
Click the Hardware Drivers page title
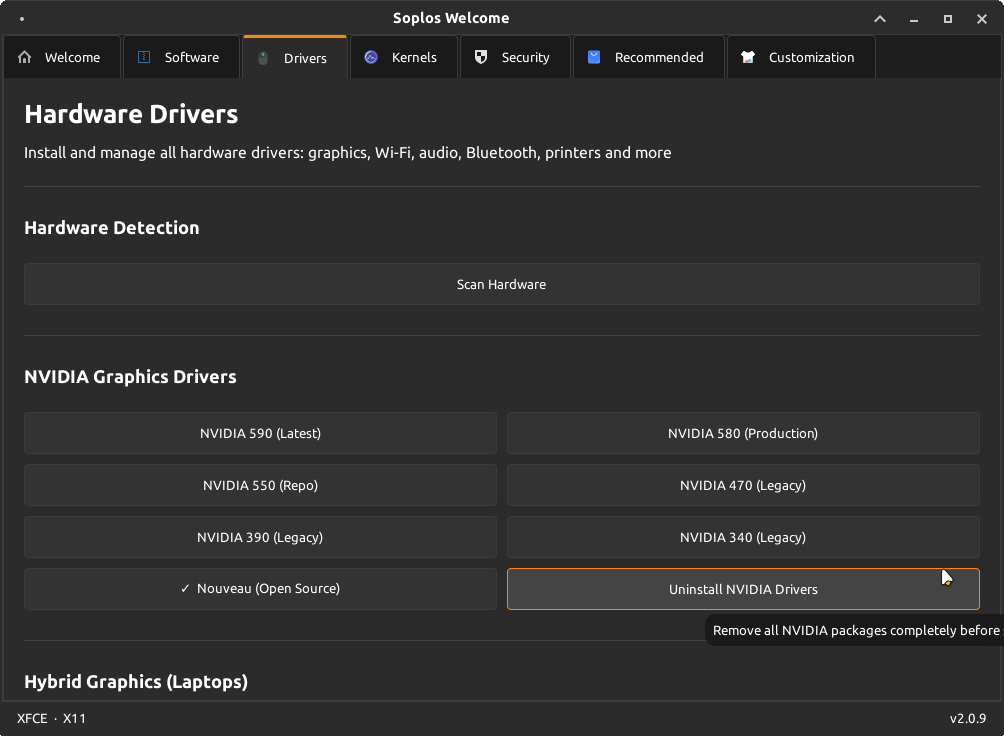point(131,114)
